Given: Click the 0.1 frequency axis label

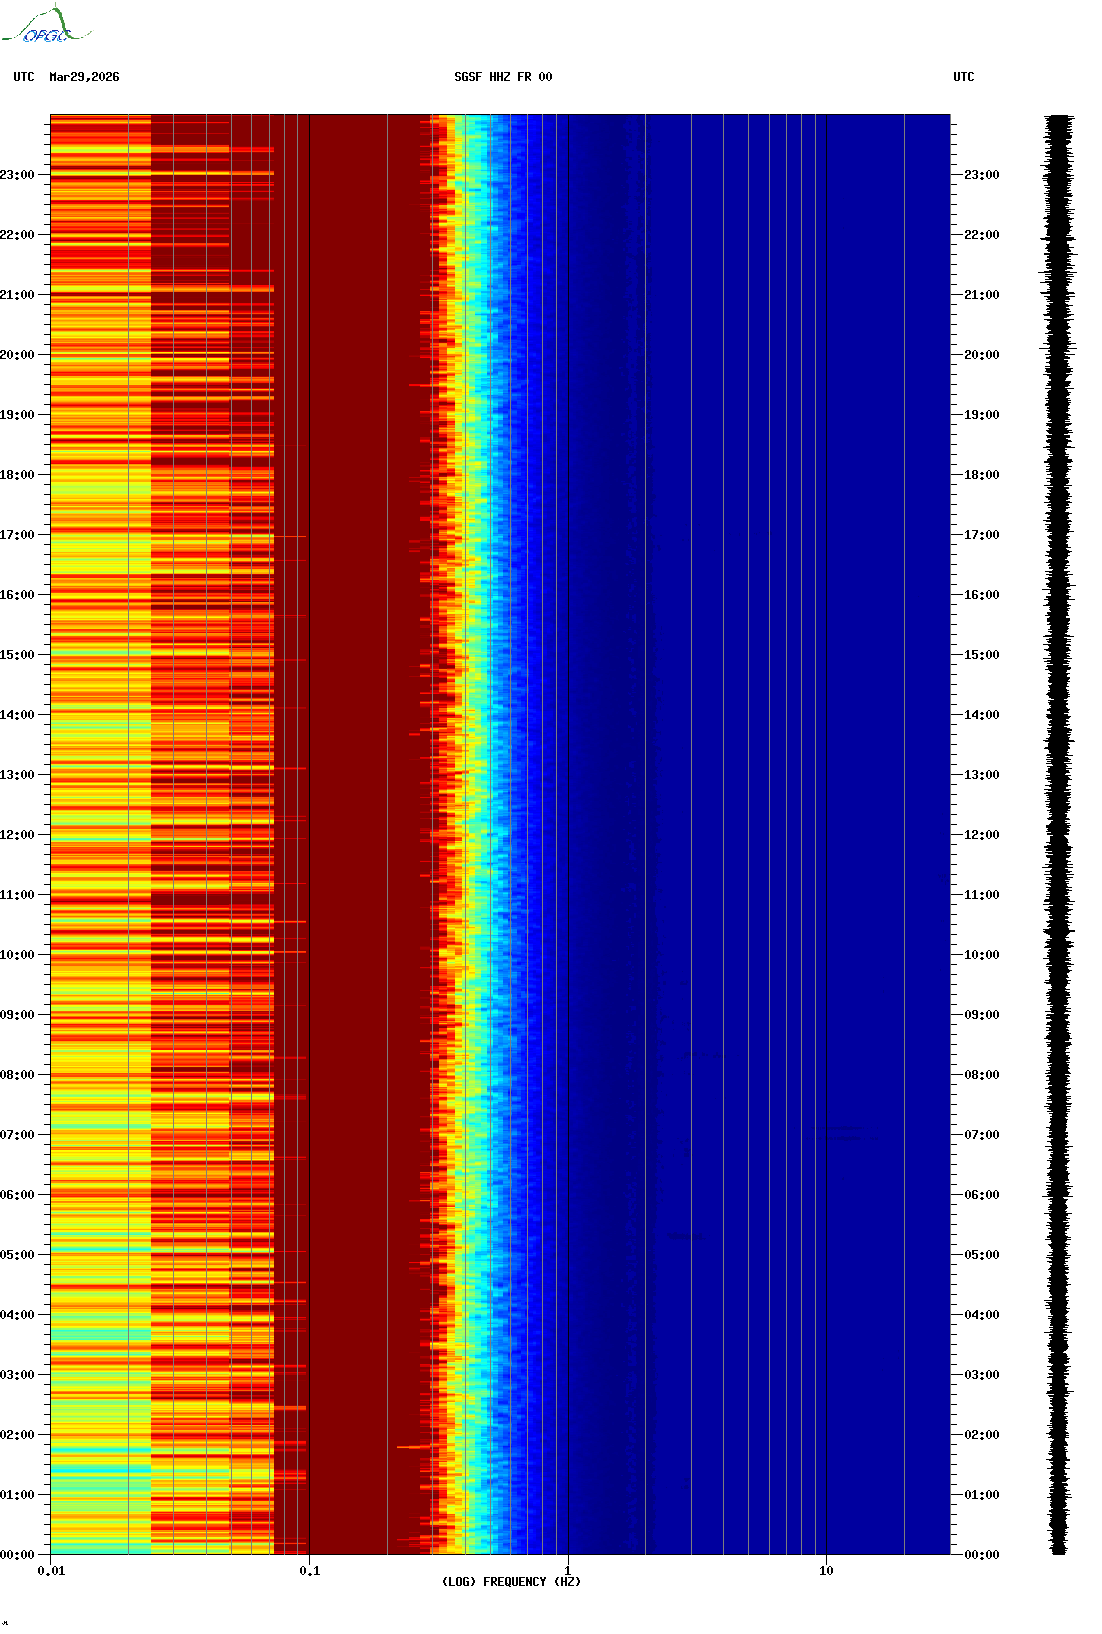Looking at the screenshot, I should tap(310, 1571).
